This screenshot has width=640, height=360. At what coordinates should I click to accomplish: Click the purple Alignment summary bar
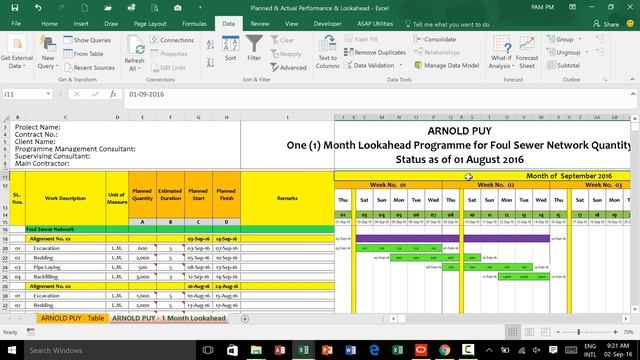pos(452,238)
